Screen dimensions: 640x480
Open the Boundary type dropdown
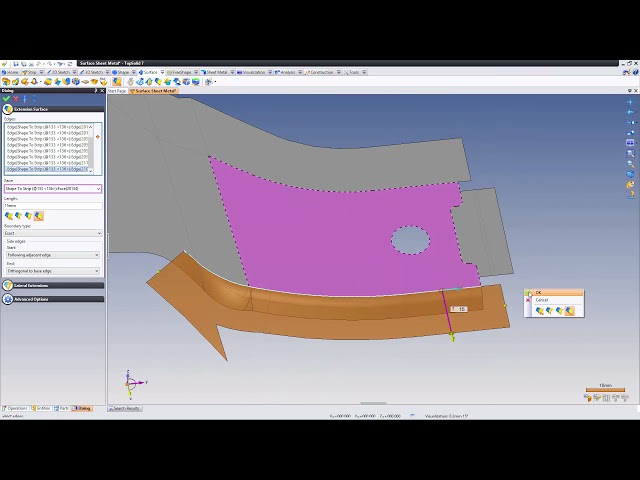pos(53,233)
